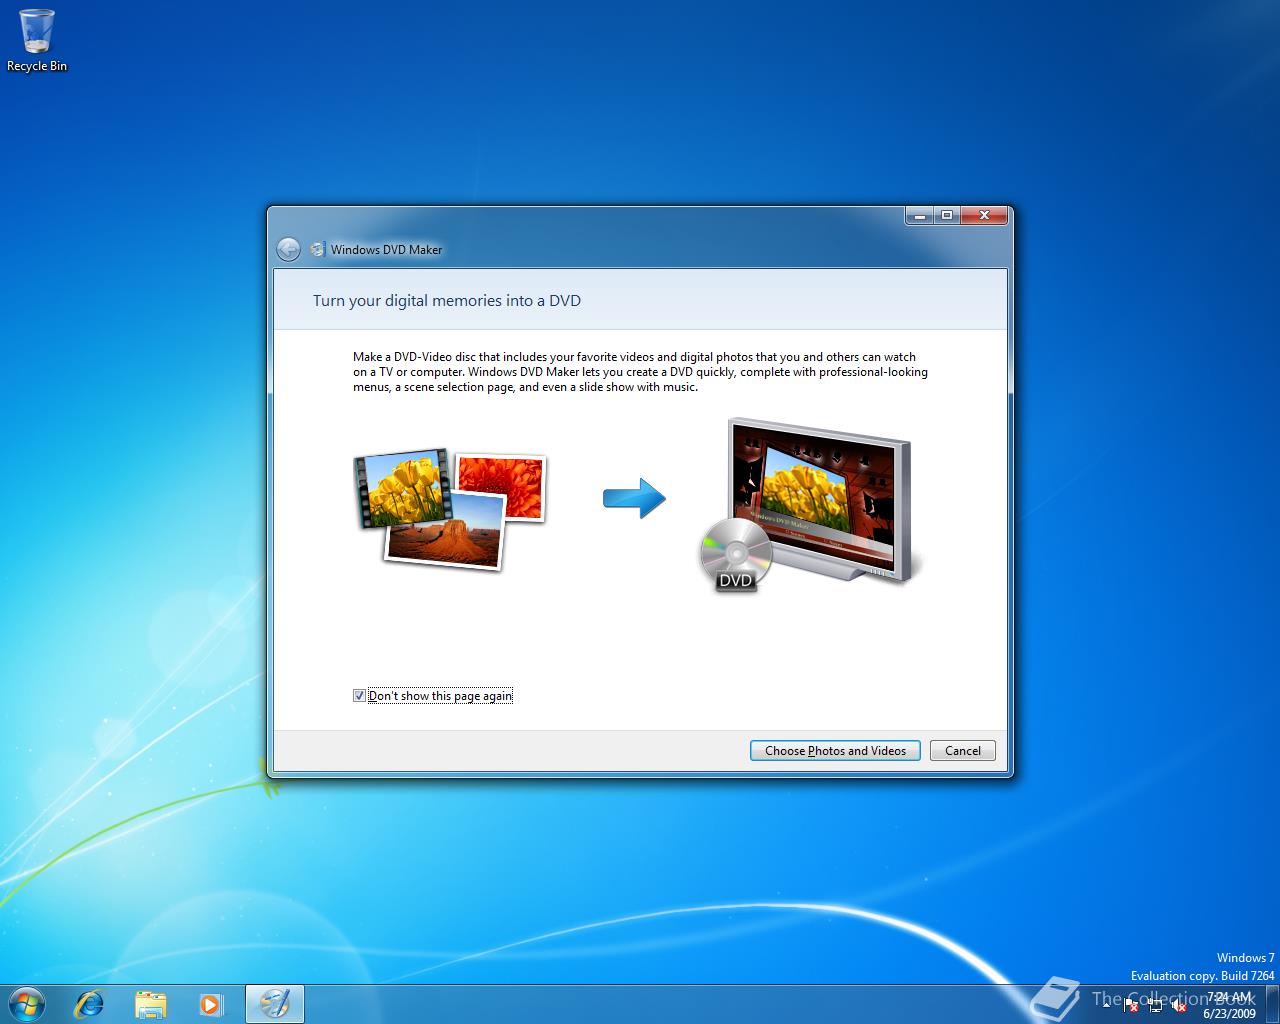Open the network tray icon
The image size is (1280, 1024).
1155,1004
